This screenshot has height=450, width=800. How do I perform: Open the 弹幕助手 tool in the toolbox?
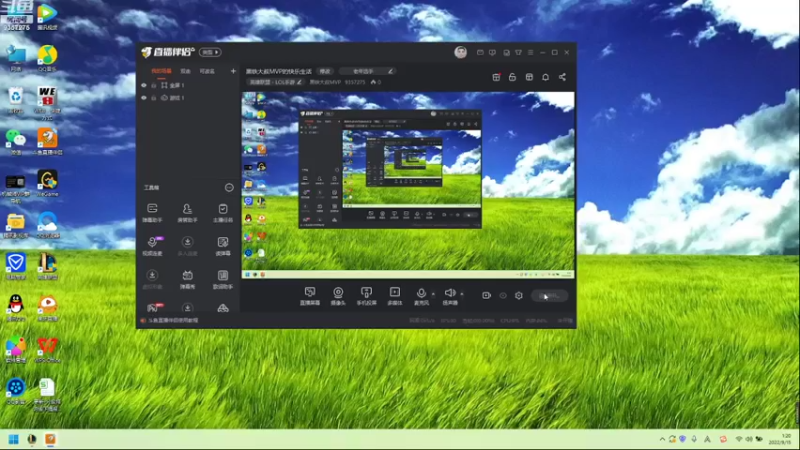click(152, 213)
